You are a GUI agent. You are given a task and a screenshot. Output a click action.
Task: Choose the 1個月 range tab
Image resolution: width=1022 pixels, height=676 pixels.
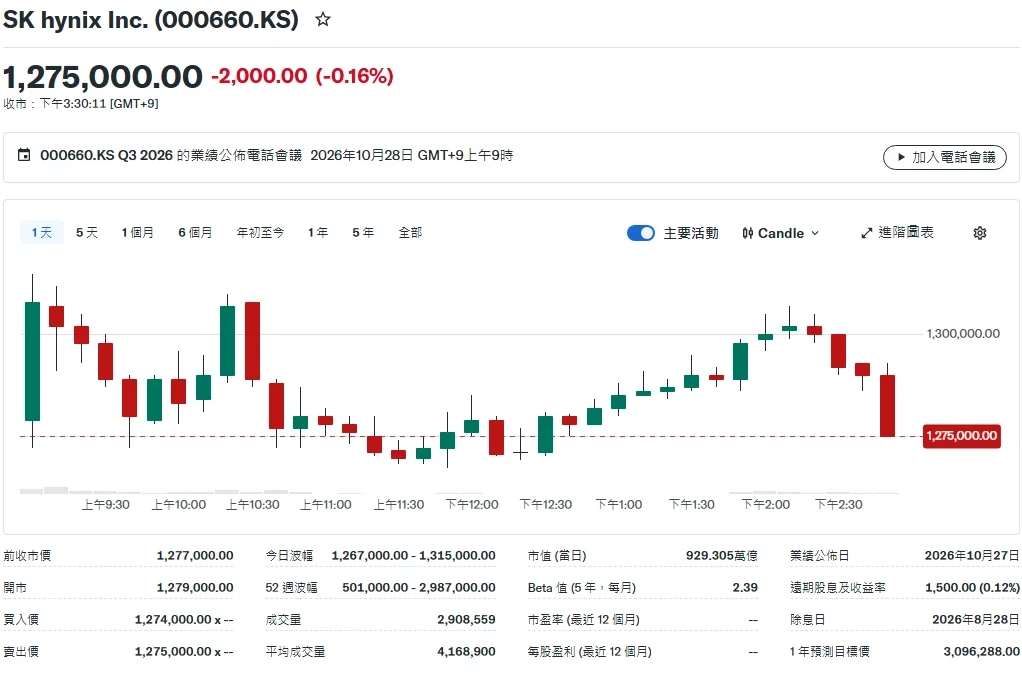[138, 232]
